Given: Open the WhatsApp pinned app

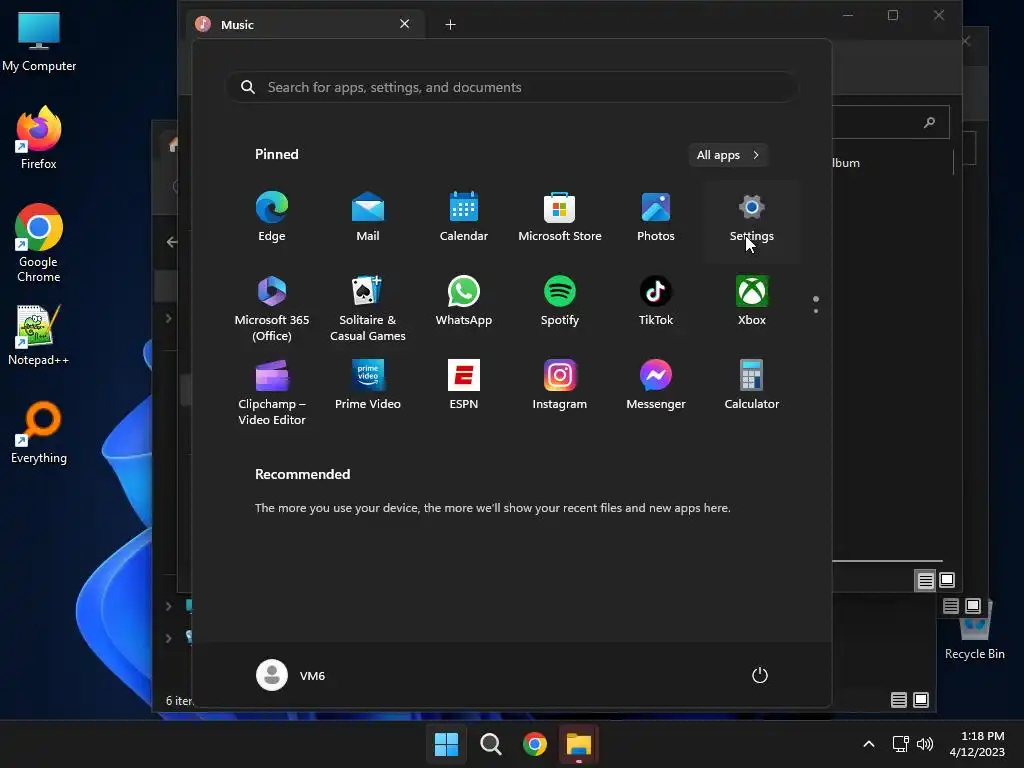Looking at the screenshot, I should [x=464, y=302].
